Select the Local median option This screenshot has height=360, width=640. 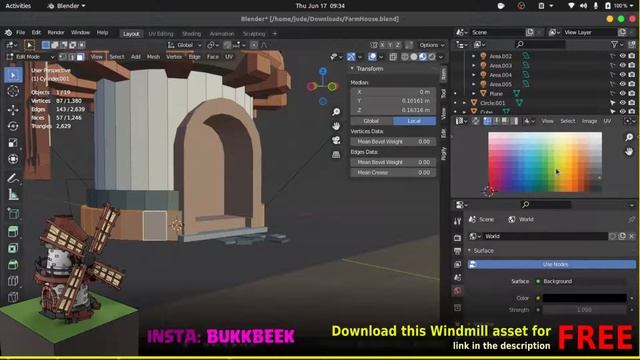click(414, 121)
